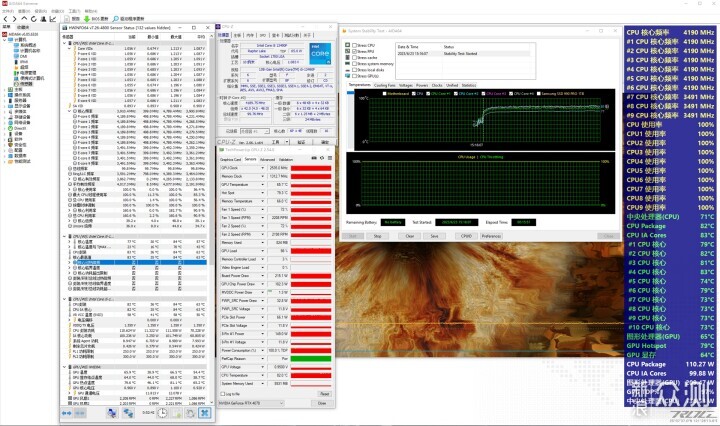Click GPU-Z hamburger menu icon
The width and height of the screenshot is (720, 426).
point(330,158)
